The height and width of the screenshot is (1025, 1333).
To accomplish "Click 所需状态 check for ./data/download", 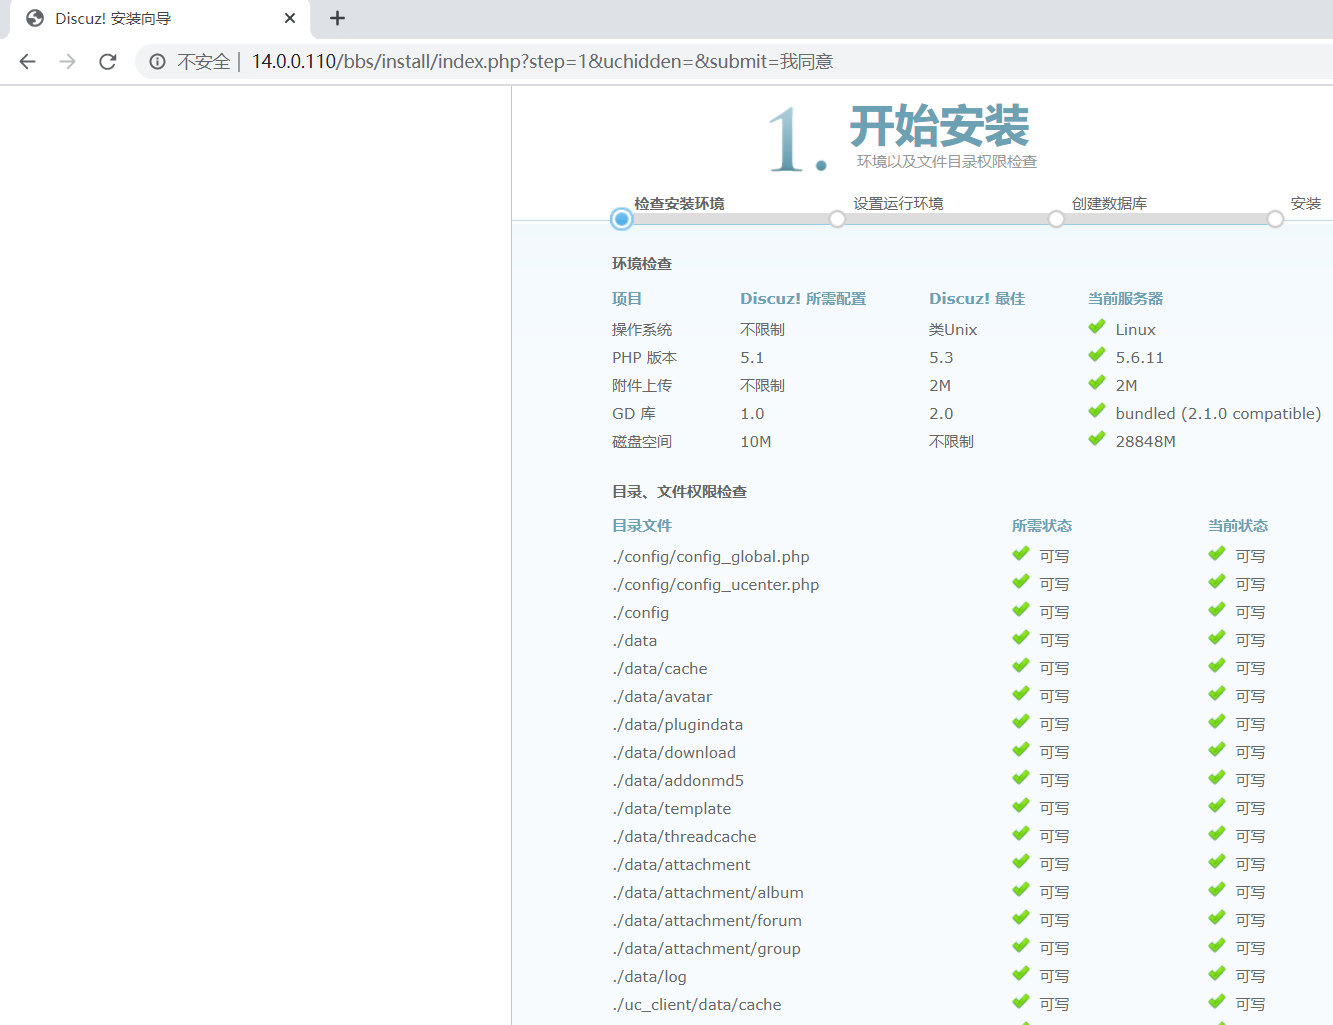I will pyautogui.click(x=1021, y=750).
